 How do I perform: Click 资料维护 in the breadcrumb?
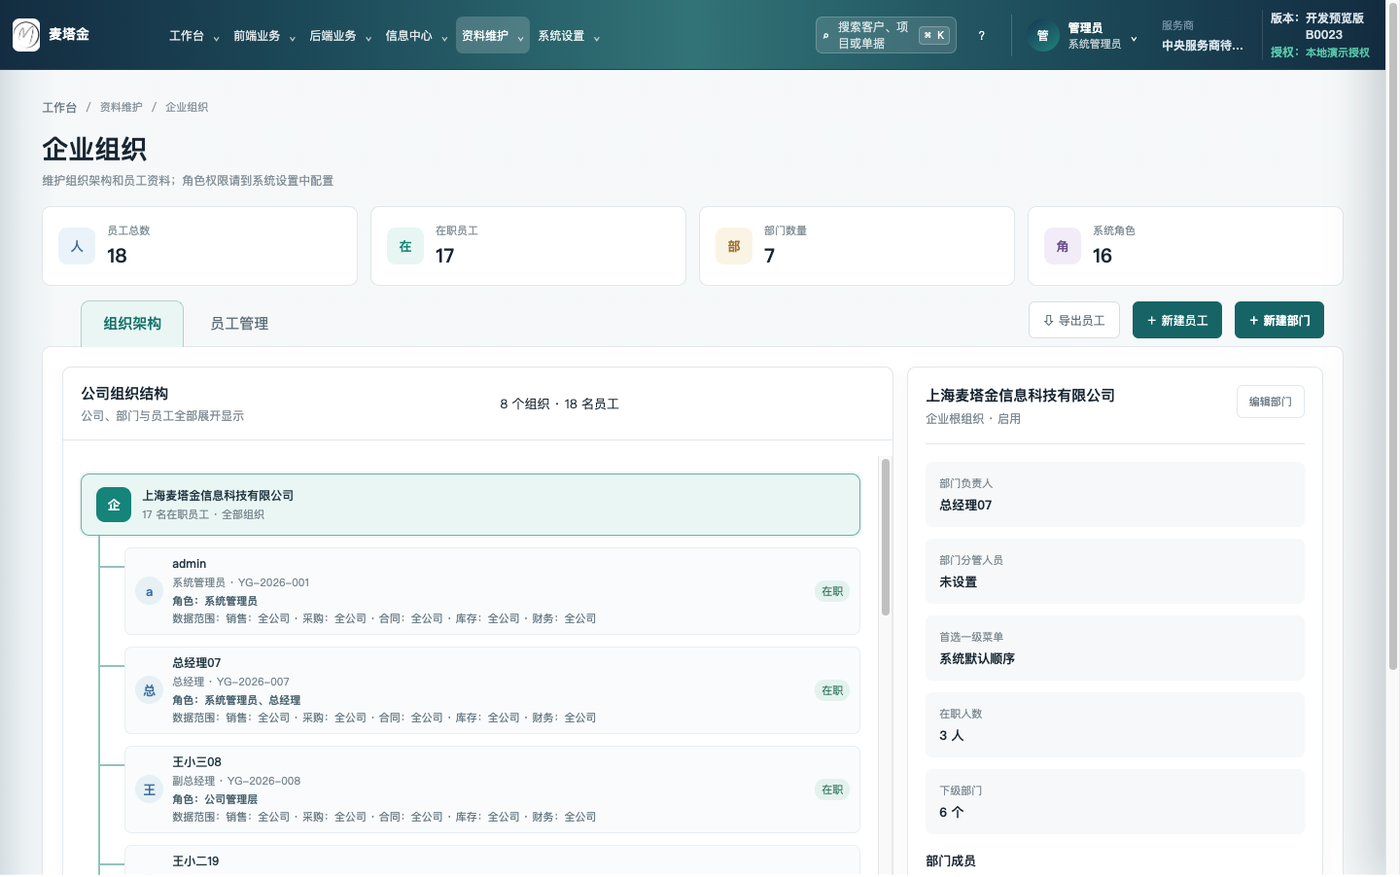(121, 107)
